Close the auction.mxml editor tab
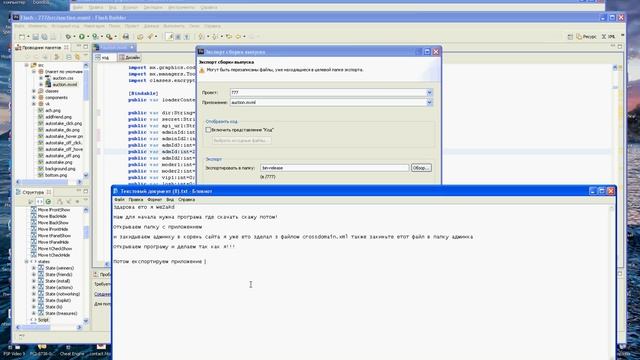This screenshot has width=640, height=360. point(132,47)
